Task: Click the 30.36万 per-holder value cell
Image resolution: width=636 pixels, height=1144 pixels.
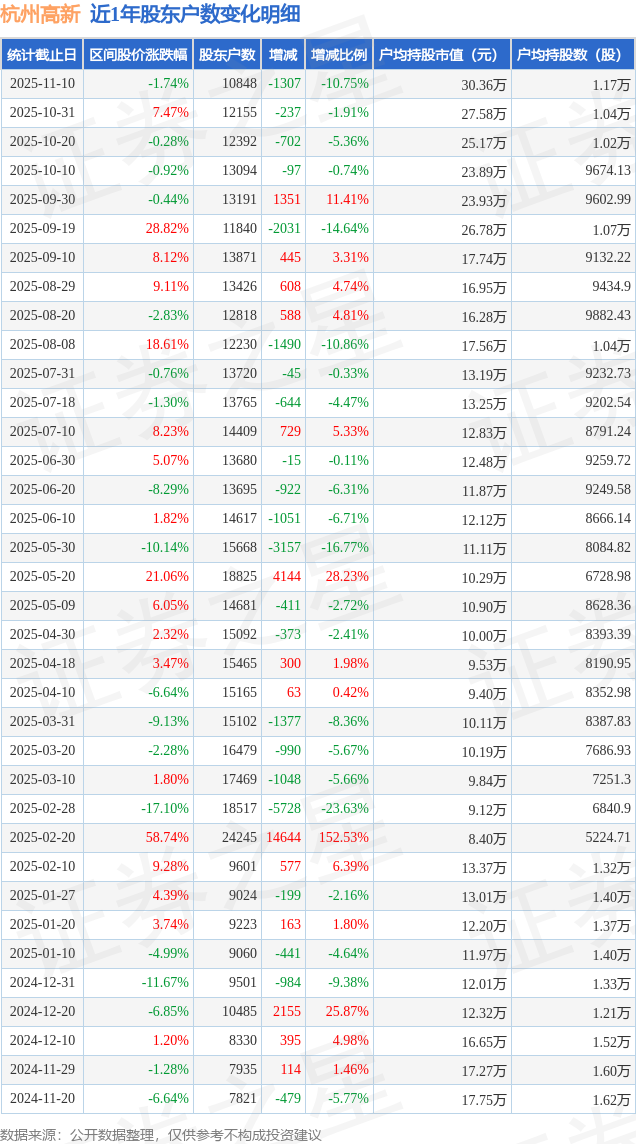Action: click(483, 84)
